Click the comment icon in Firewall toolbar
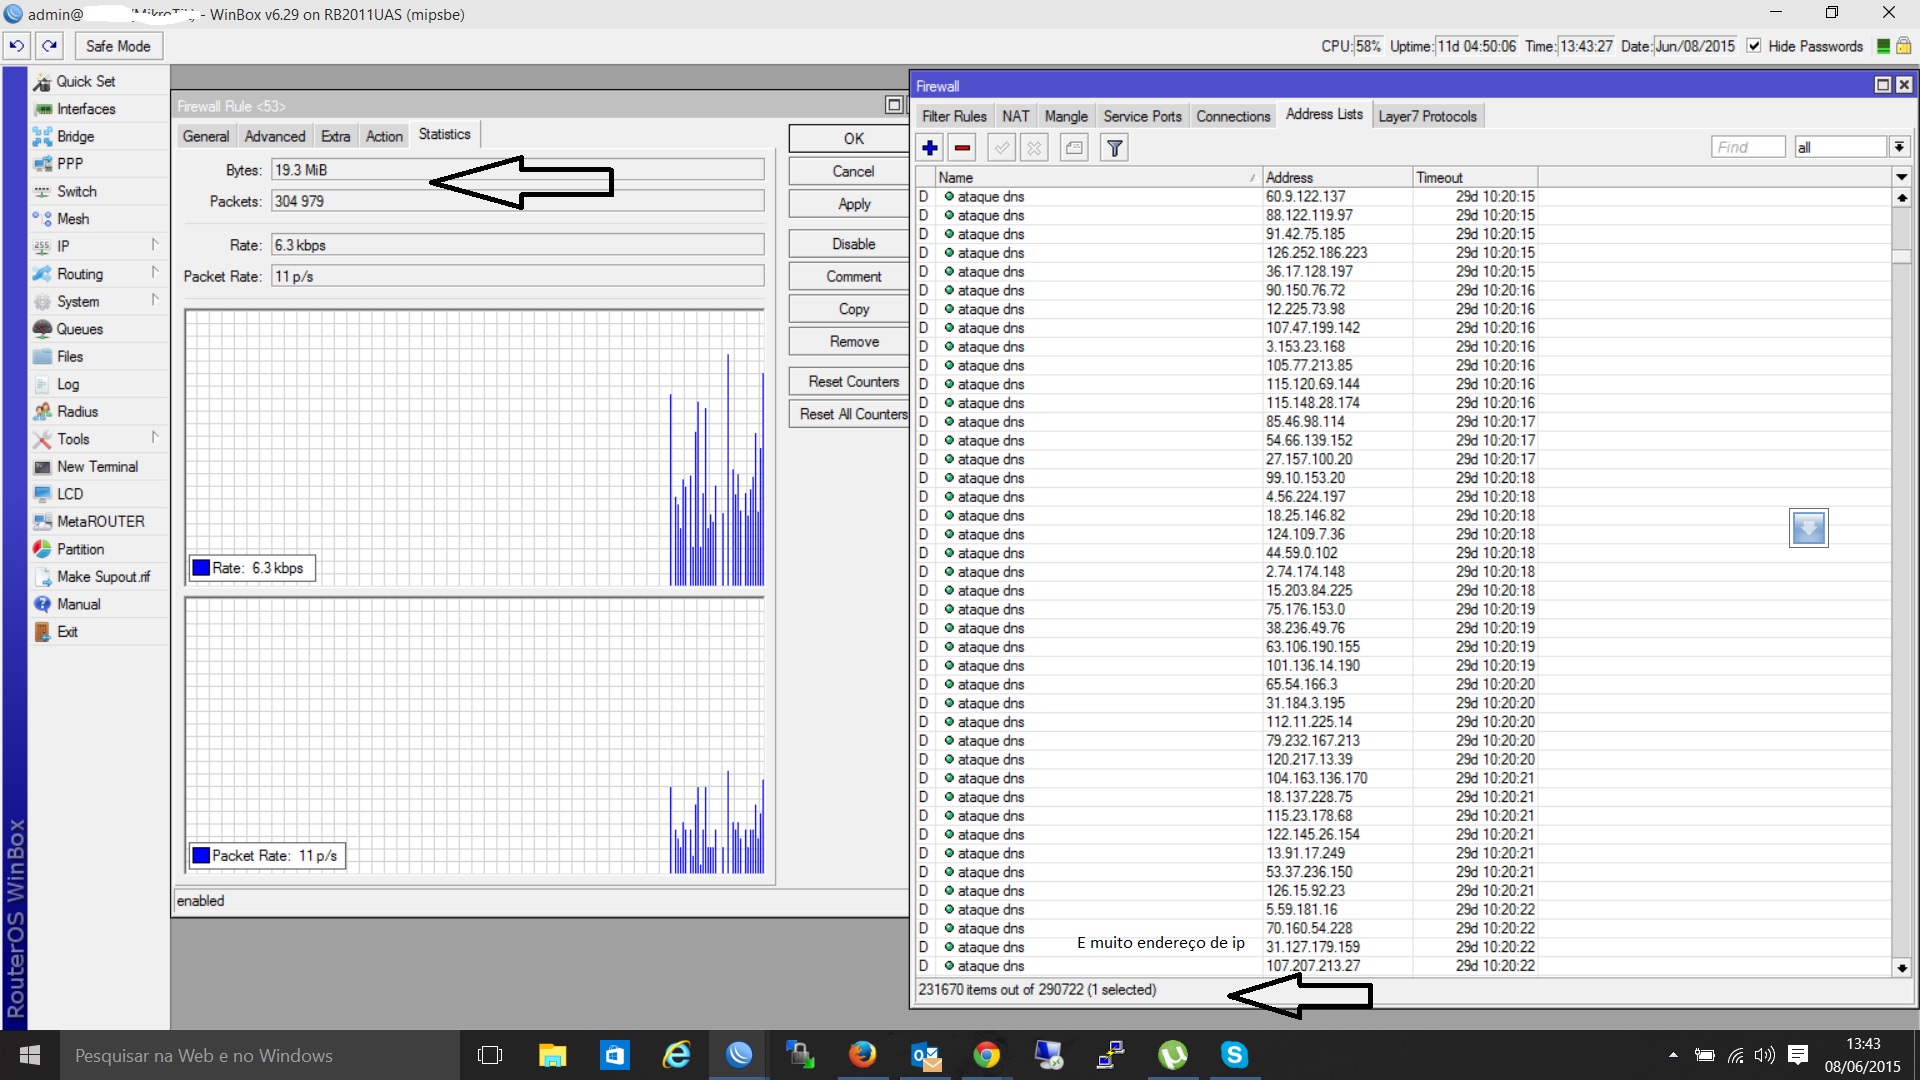Viewport: 1920px width, 1080px height. (1074, 148)
